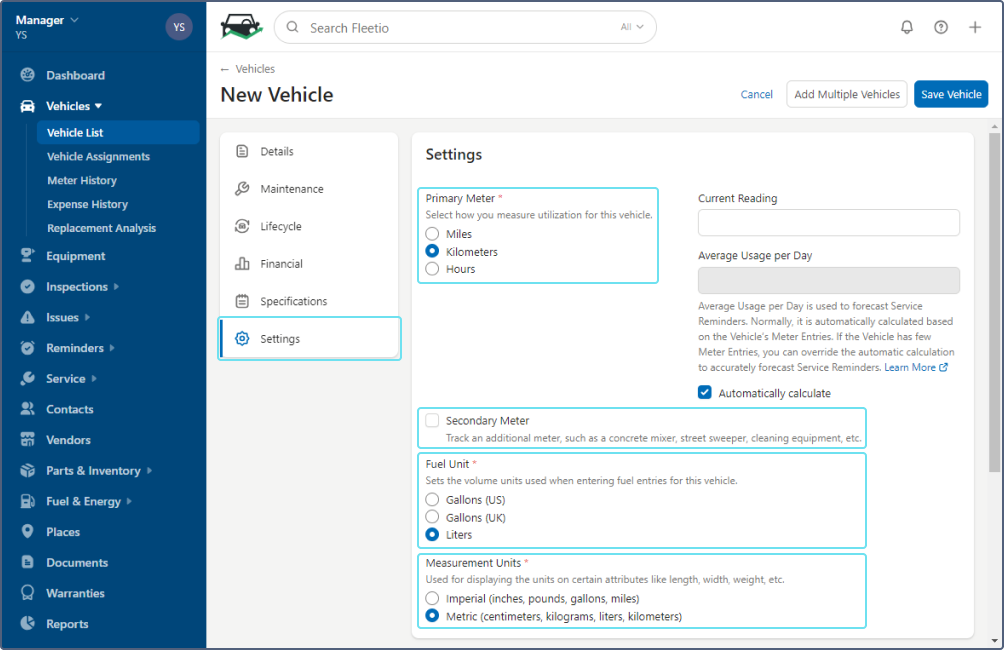This screenshot has width=1004, height=650.
Task: Switch to the Maintenance tab
Action: point(291,189)
